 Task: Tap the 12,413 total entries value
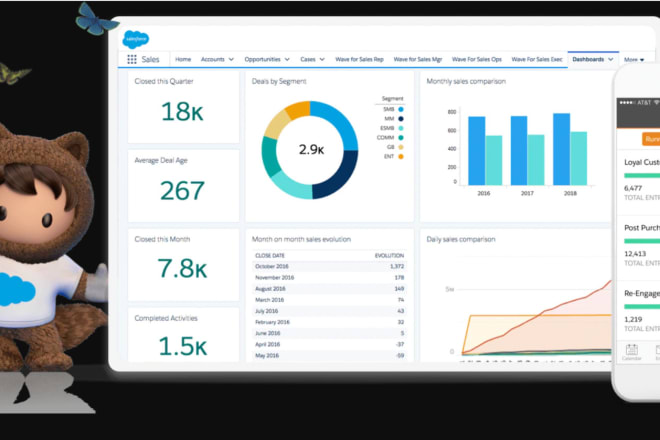[x=635, y=253]
